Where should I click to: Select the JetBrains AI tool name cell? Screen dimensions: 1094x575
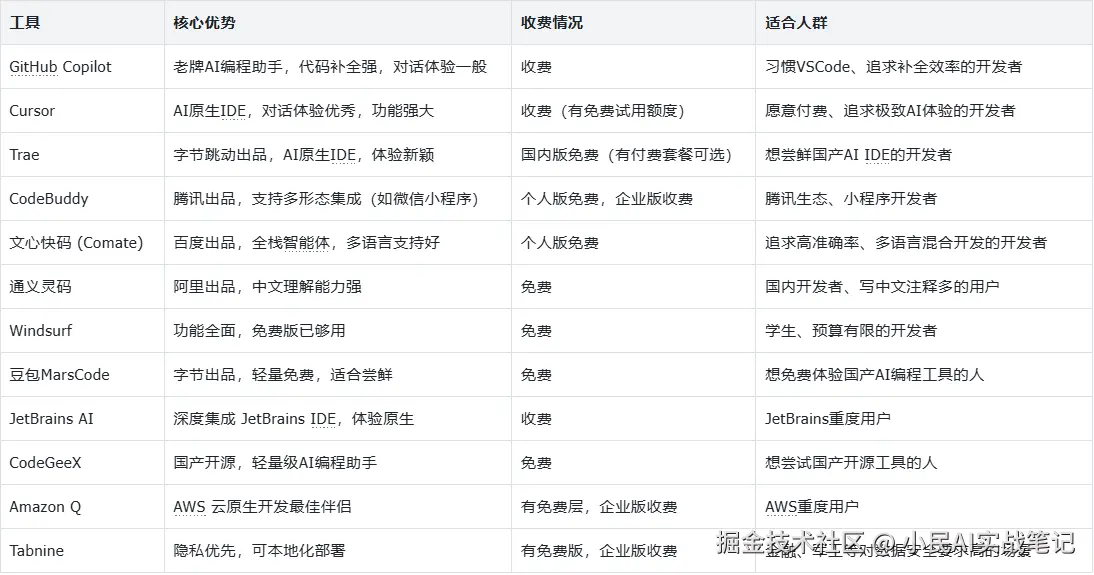click(82, 419)
